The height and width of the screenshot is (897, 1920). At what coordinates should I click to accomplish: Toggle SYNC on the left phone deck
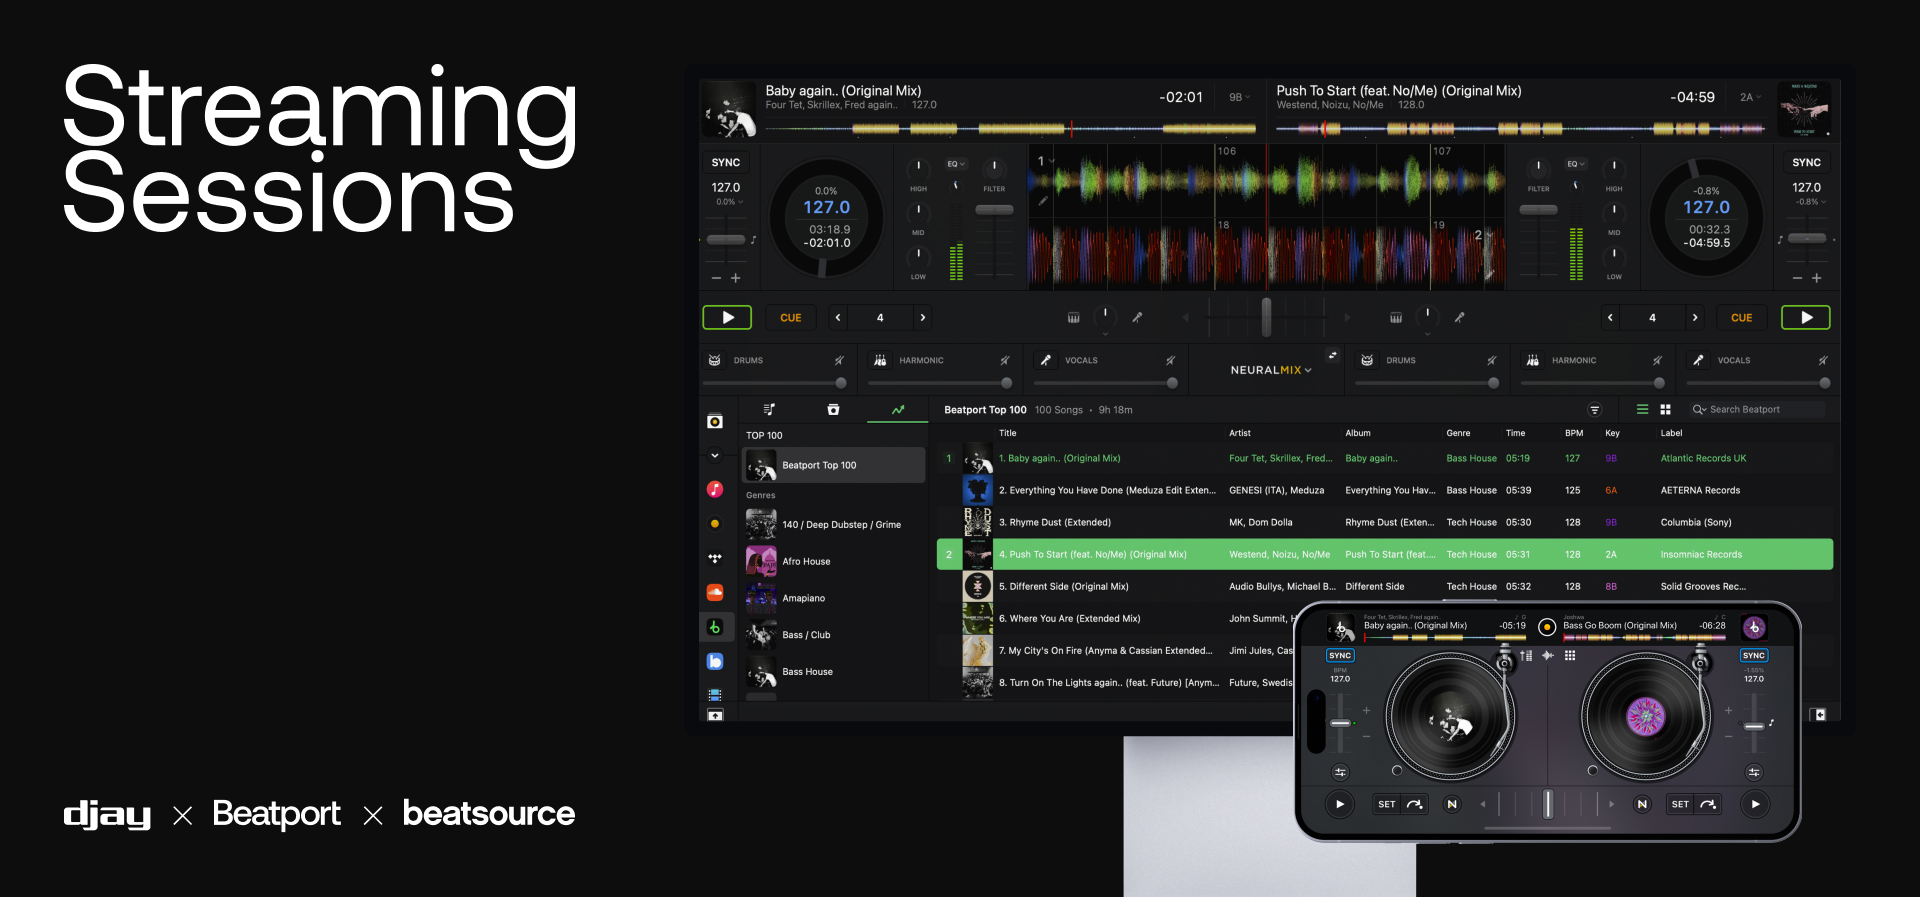pyautogui.click(x=1340, y=656)
